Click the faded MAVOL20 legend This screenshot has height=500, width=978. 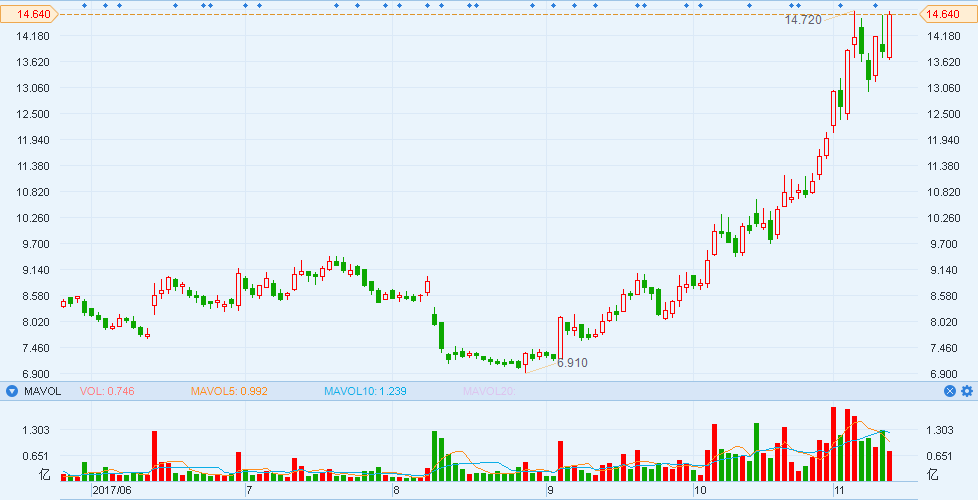pyautogui.click(x=489, y=392)
